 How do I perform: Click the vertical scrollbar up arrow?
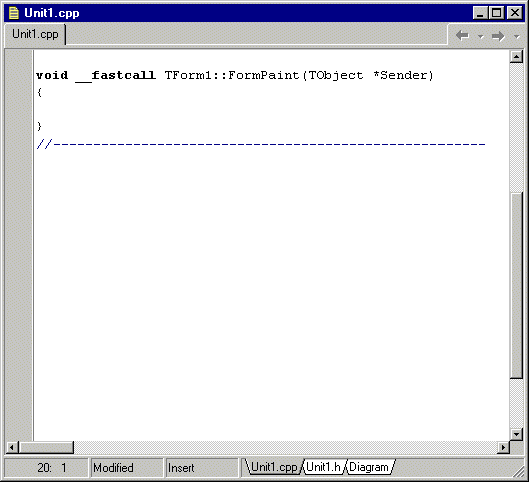516,56
